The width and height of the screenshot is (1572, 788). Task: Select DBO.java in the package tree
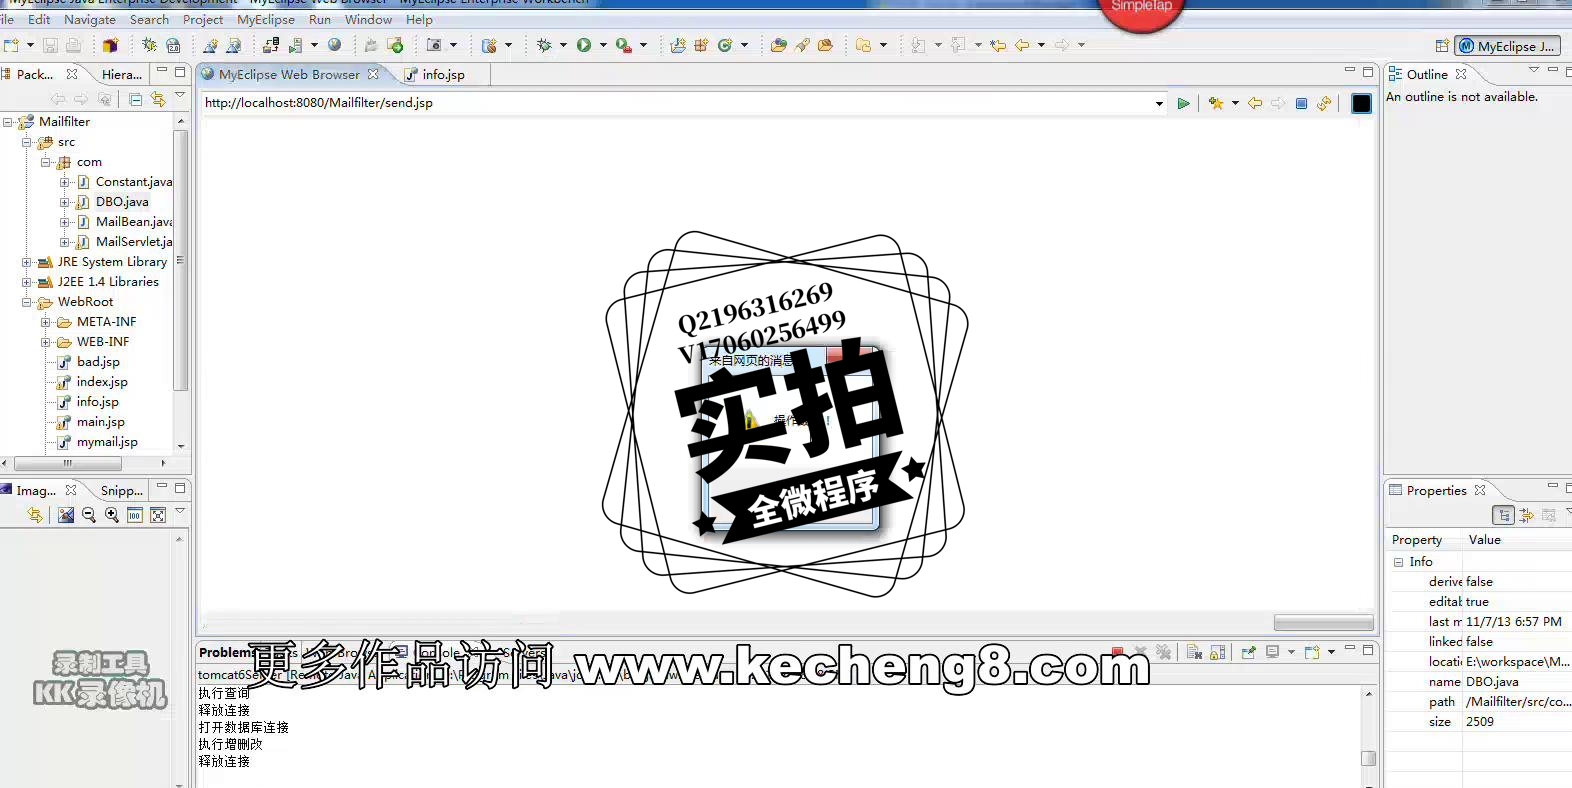(122, 202)
